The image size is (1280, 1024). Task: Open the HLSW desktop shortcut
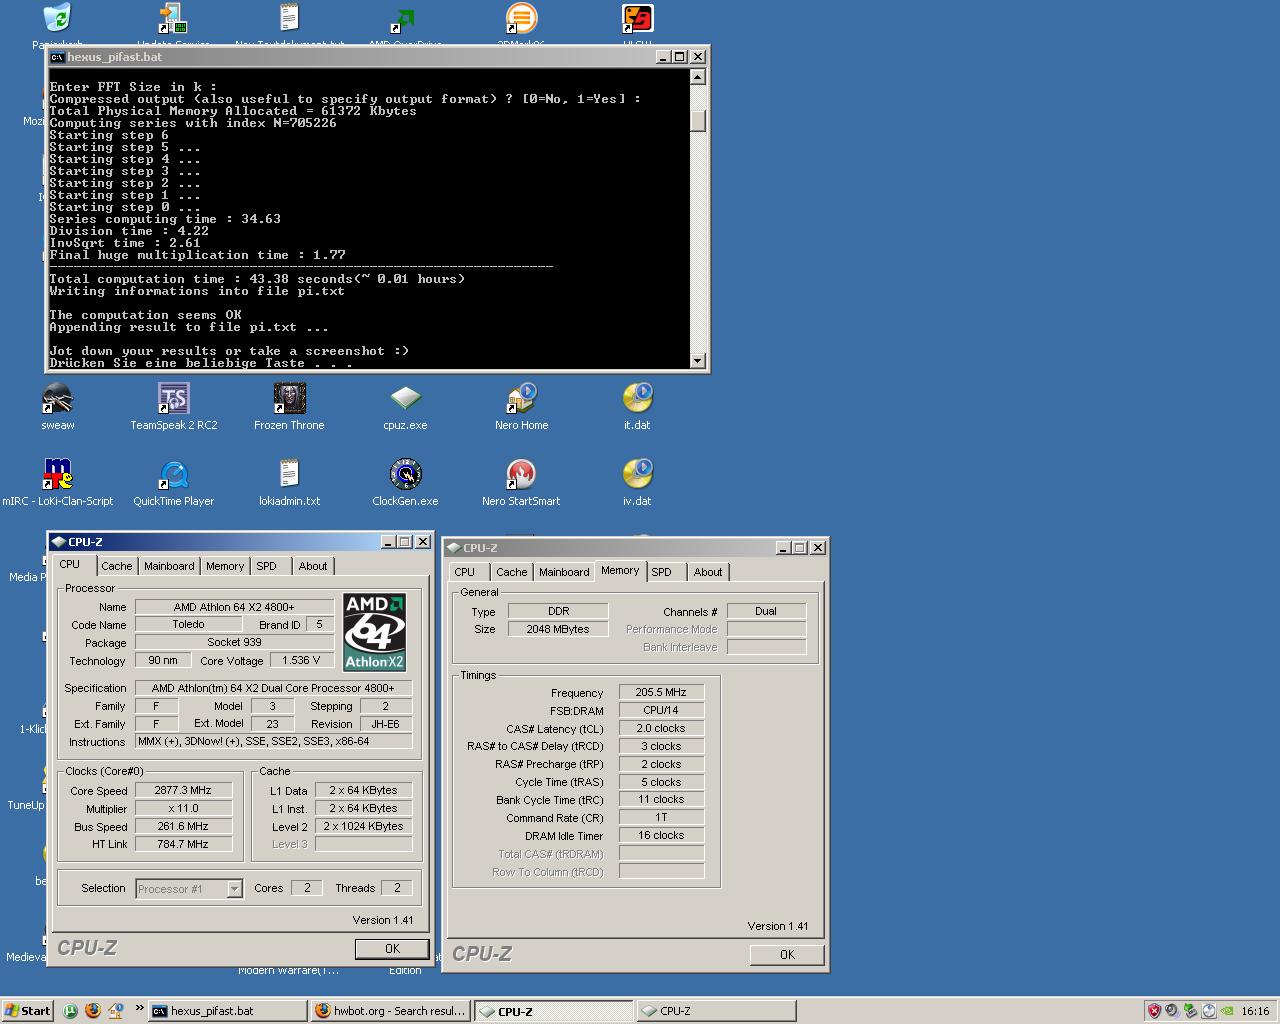tap(637, 18)
